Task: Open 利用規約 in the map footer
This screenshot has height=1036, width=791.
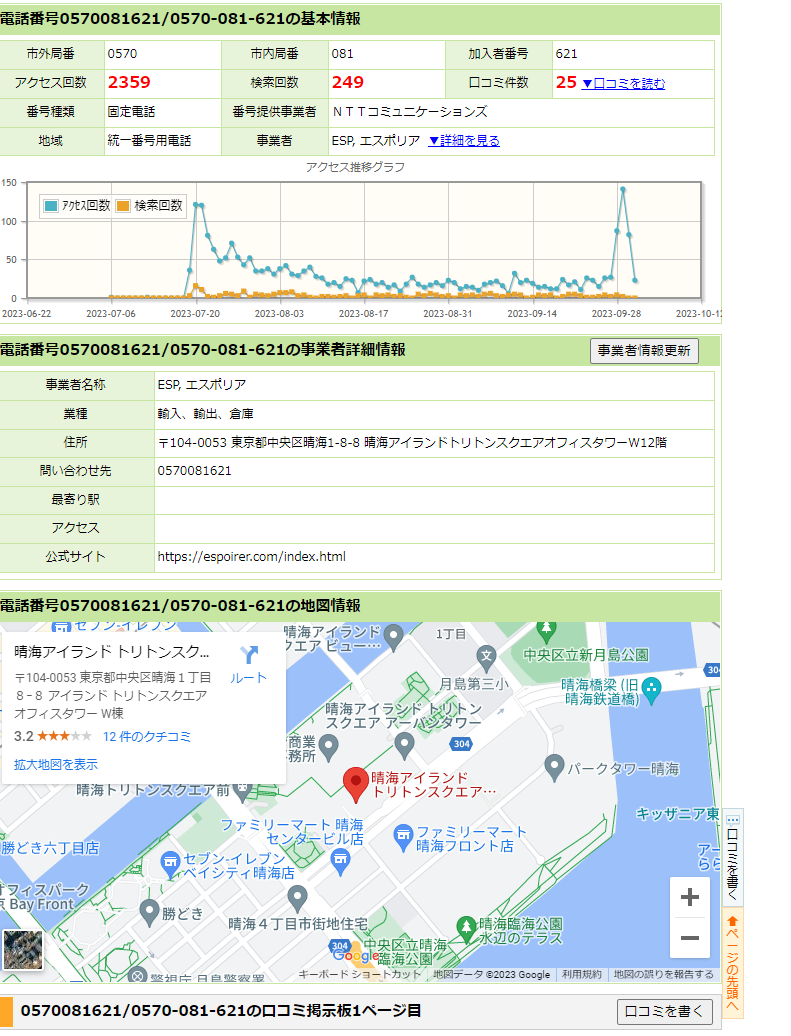Action: pos(582,975)
